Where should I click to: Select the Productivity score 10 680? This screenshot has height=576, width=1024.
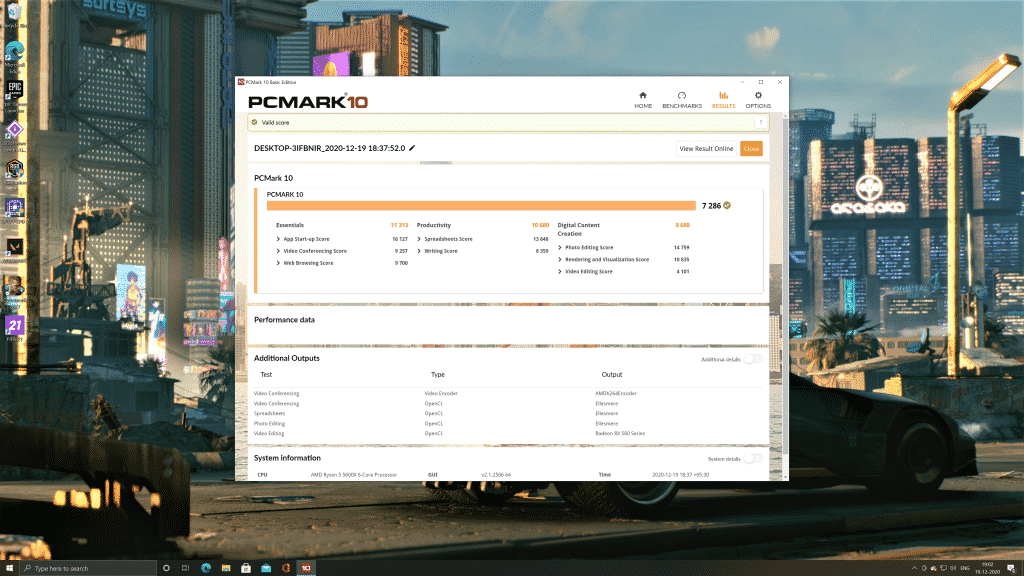[x=540, y=225]
